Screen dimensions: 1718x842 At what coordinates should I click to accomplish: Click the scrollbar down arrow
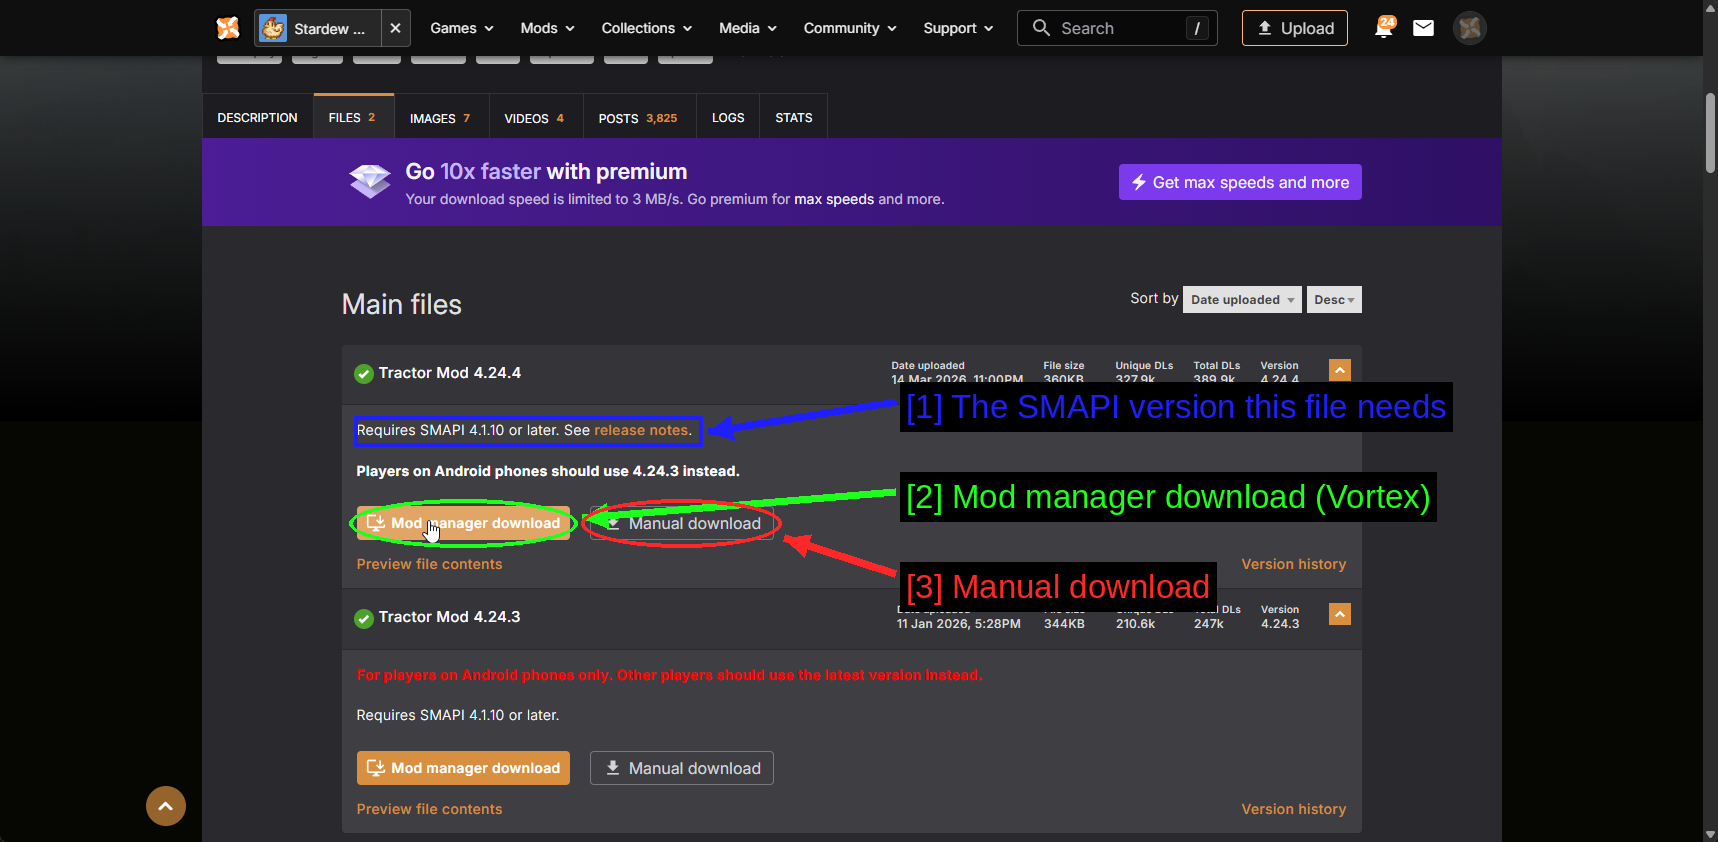pyautogui.click(x=1710, y=834)
